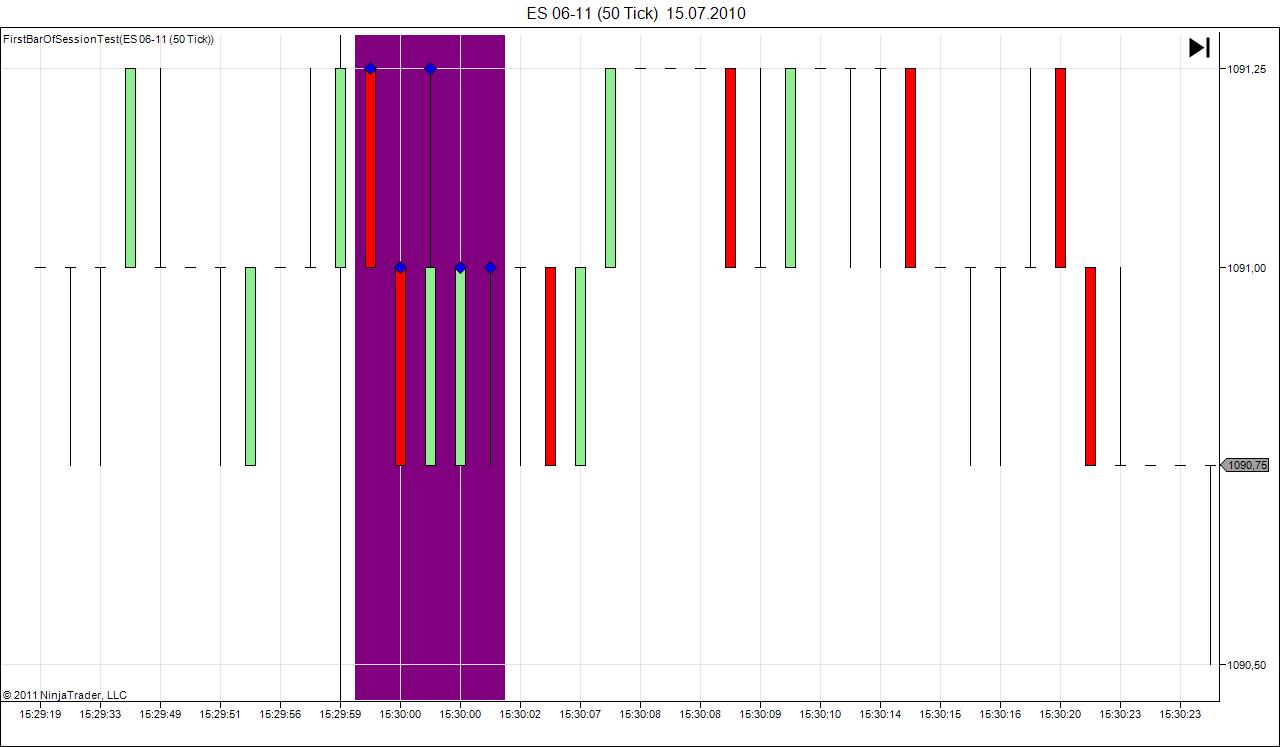Click the 15:30:16 time axis label
This screenshot has width=1280, height=747.
point(1000,714)
